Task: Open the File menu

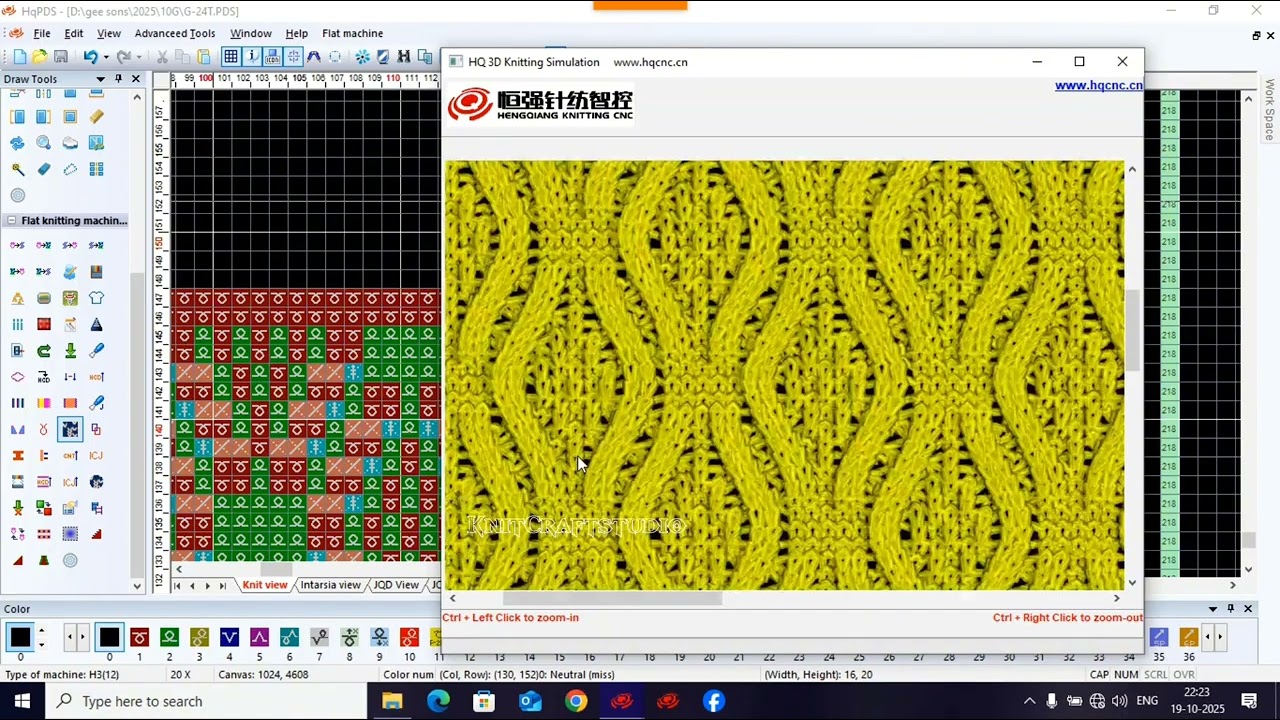Action: click(41, 33)
